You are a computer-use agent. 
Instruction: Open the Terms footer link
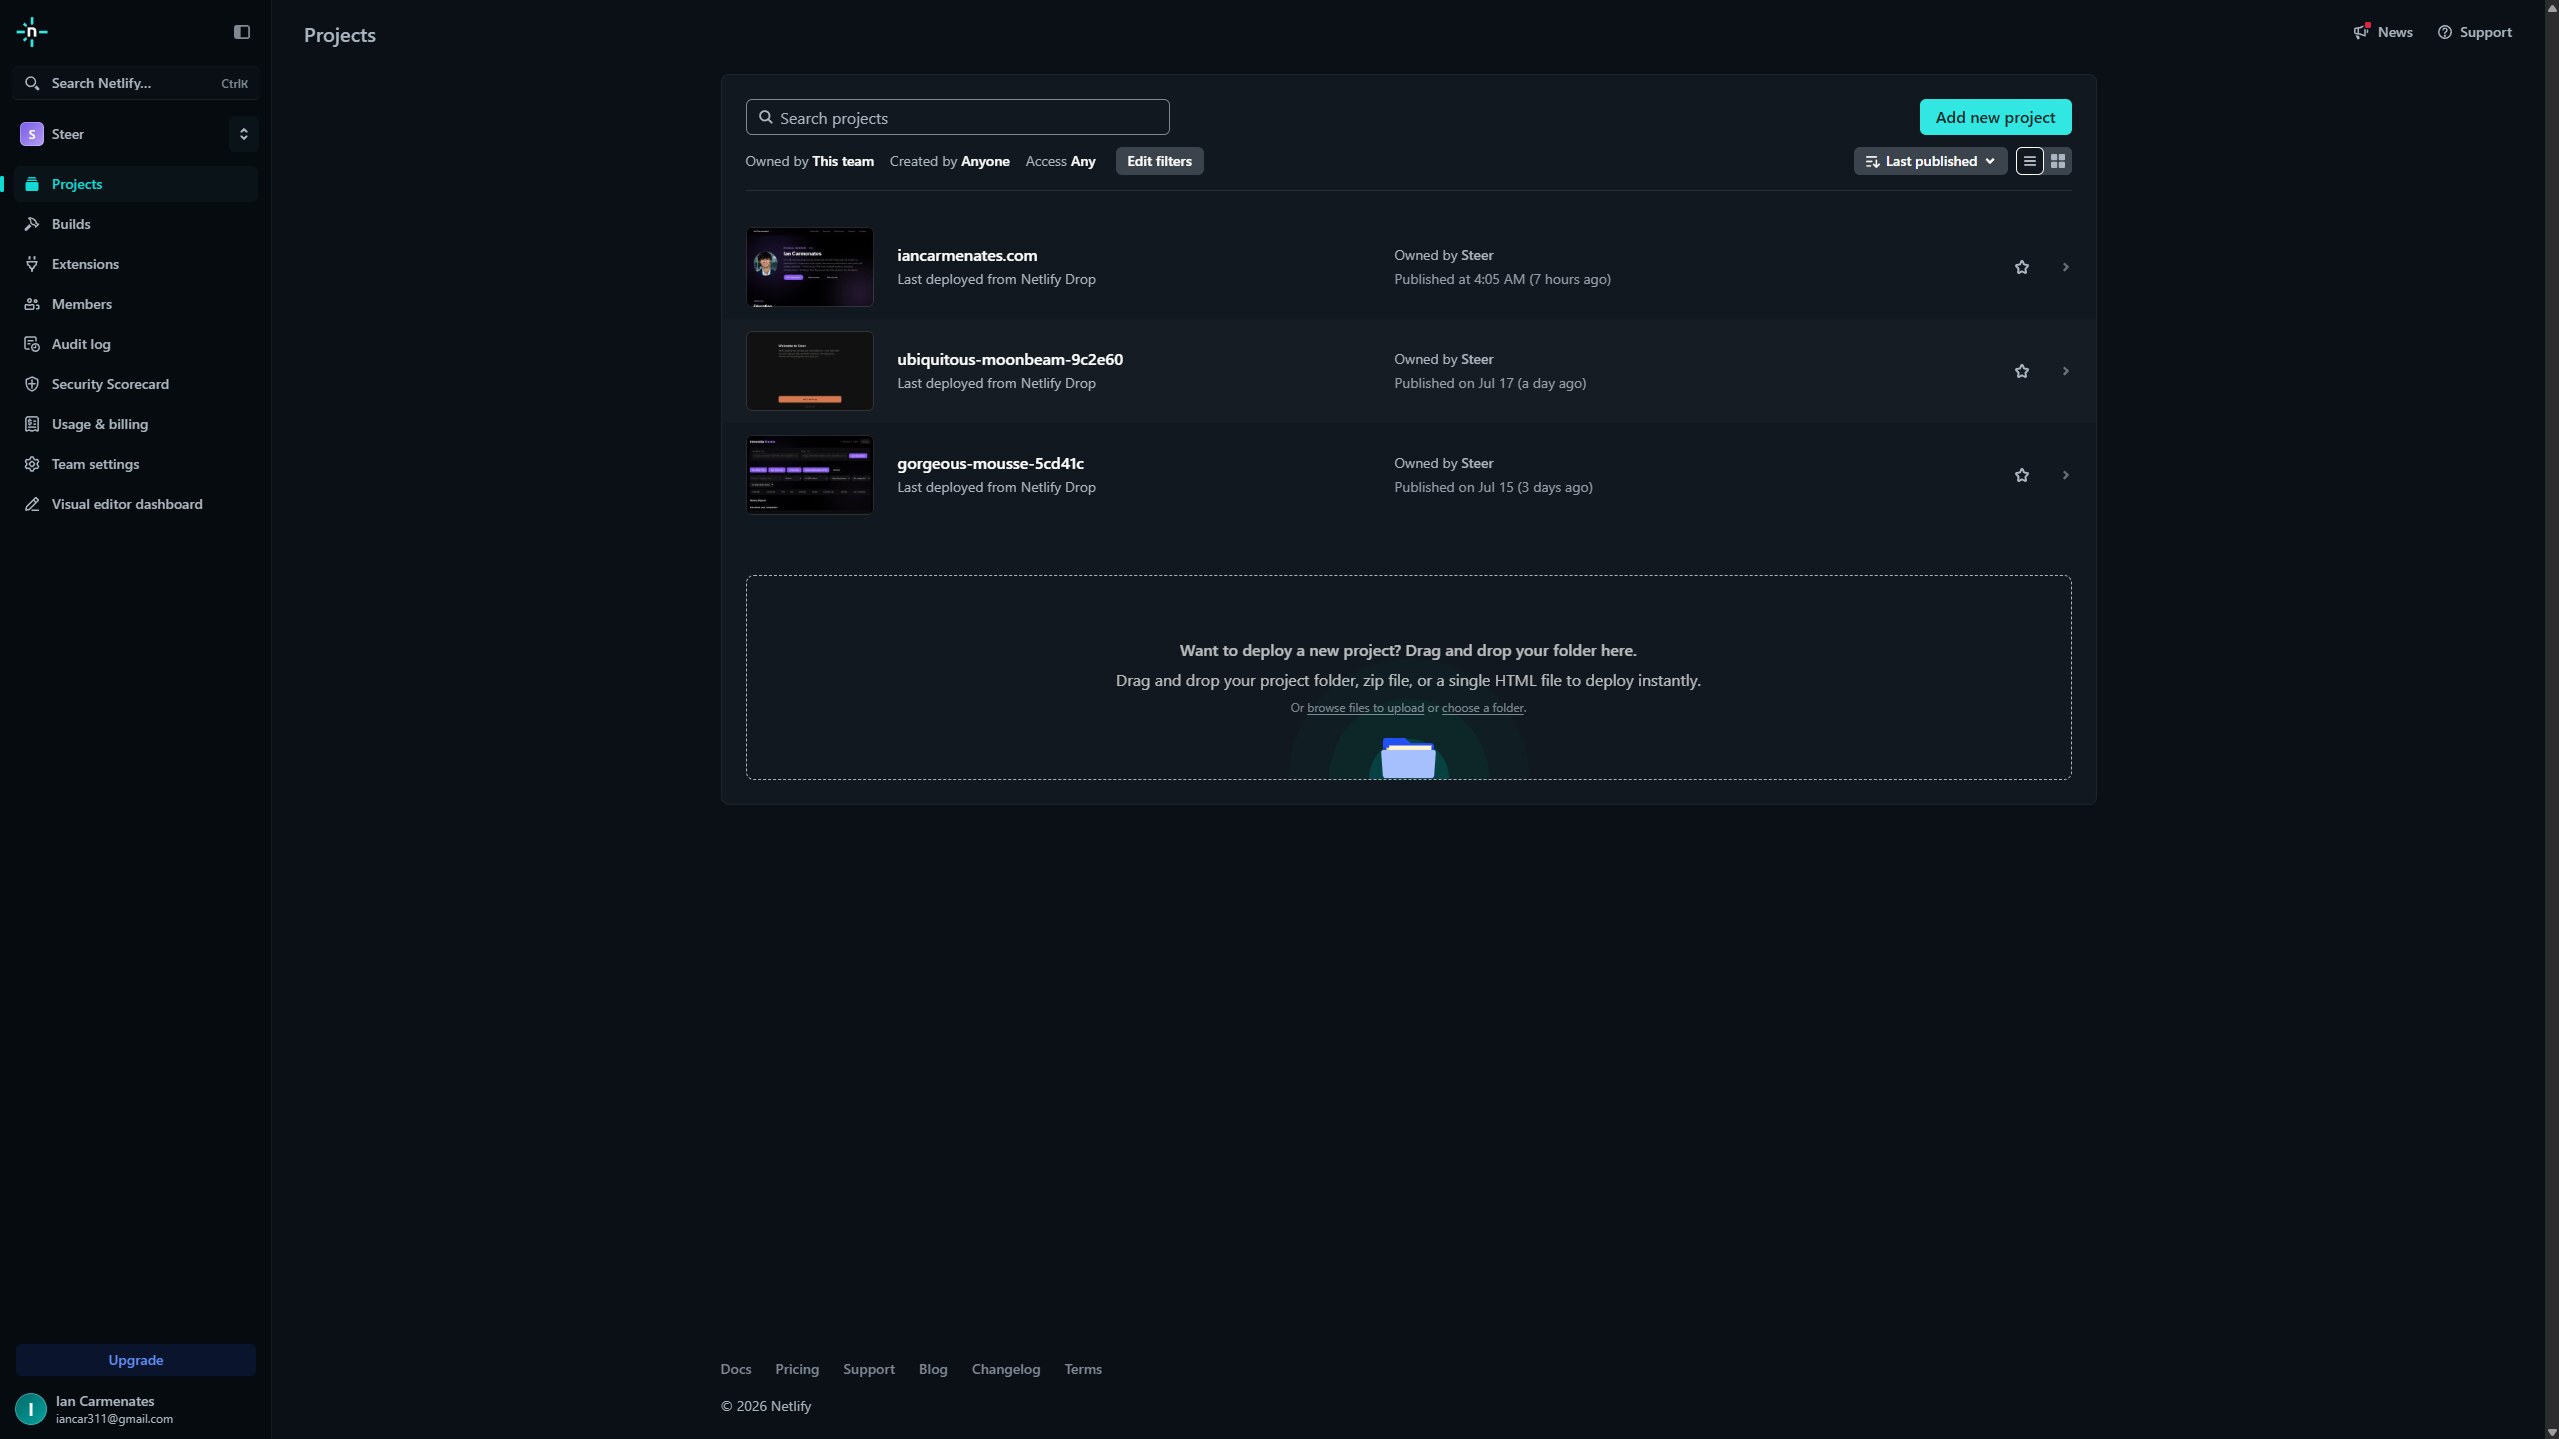(1082, 1369)
